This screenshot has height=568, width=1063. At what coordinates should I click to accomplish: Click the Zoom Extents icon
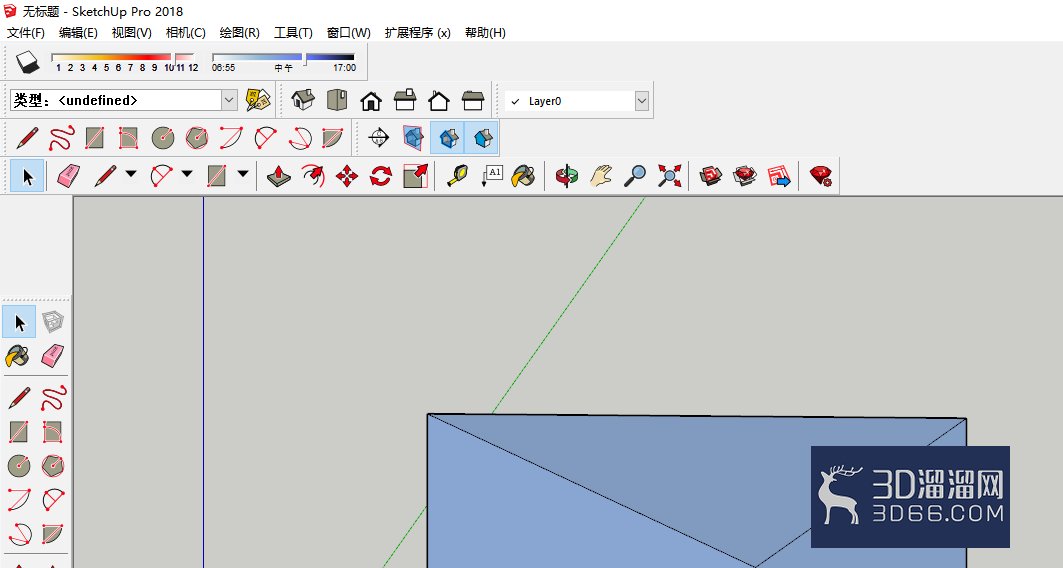tap(669, 176)
